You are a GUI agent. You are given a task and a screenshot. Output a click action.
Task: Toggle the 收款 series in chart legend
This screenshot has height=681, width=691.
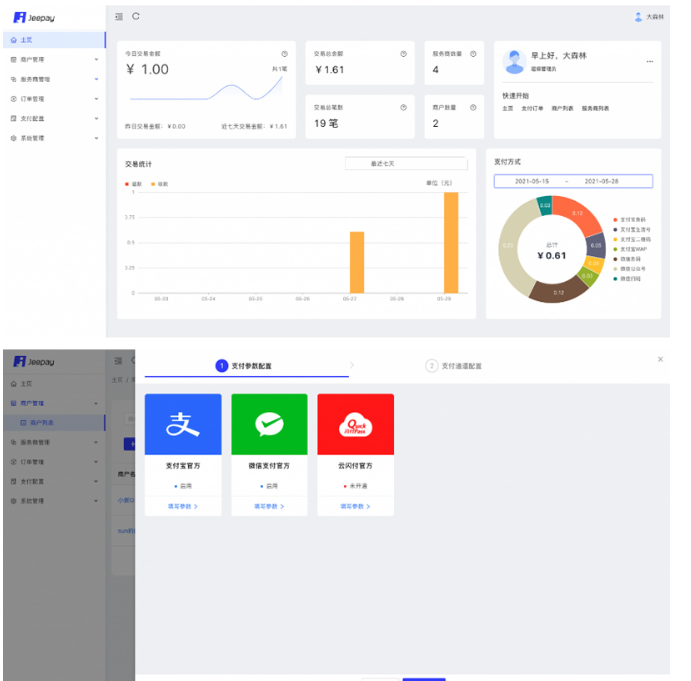tap(159, 184)
